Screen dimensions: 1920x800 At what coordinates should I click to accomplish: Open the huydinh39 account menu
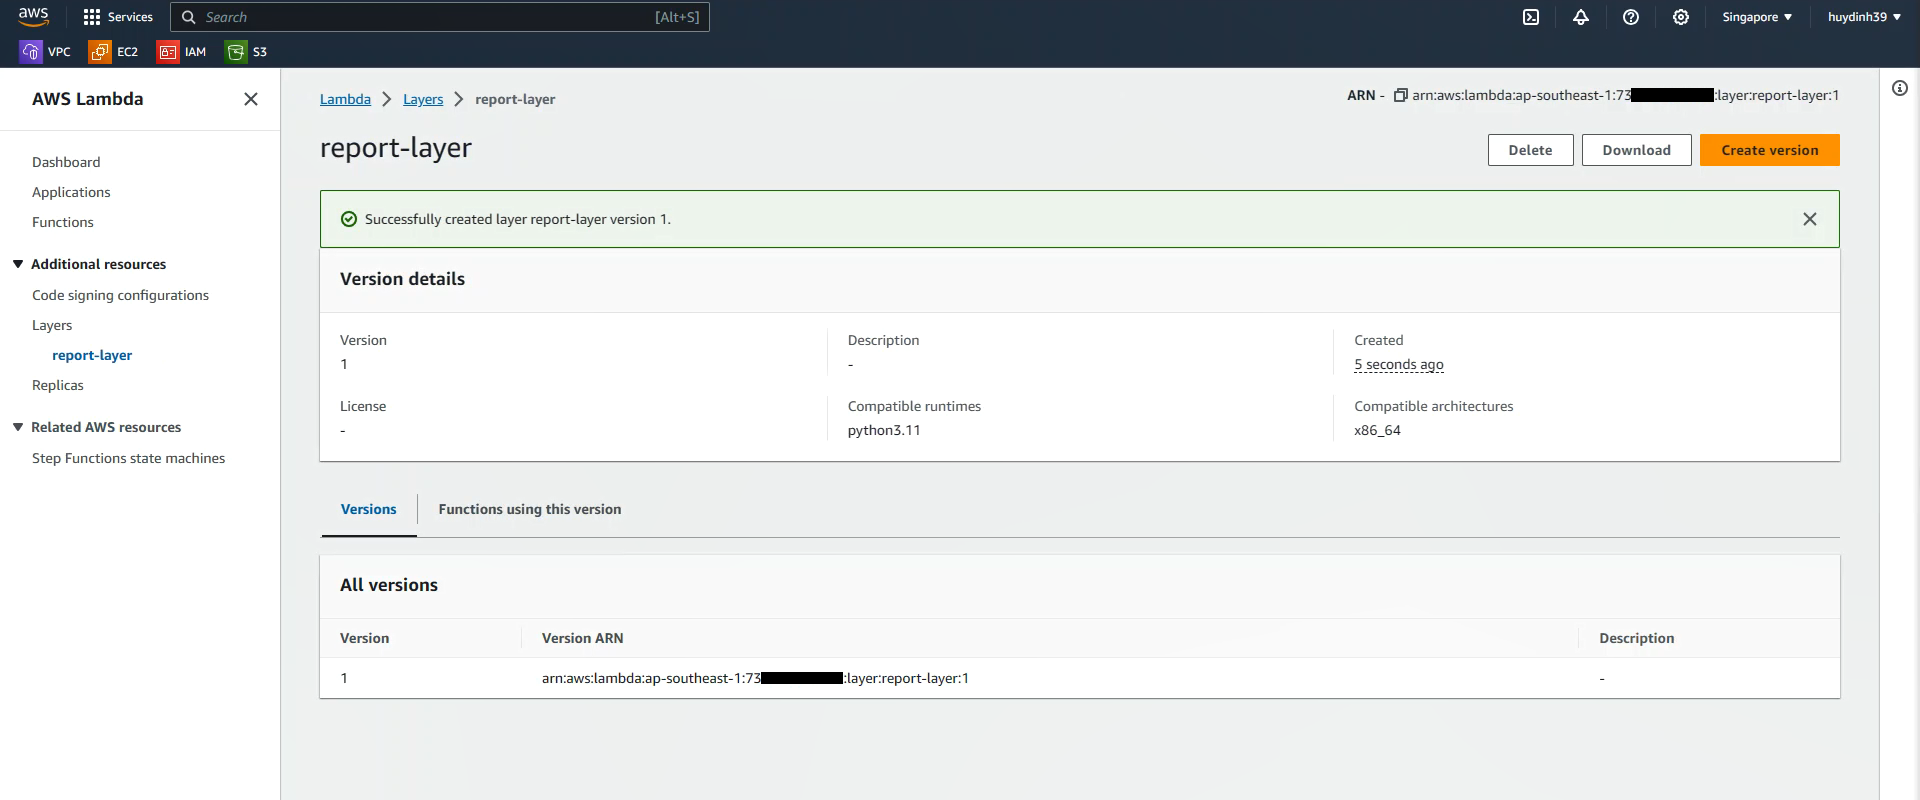pyautogui.click(x=1864, y=17)
